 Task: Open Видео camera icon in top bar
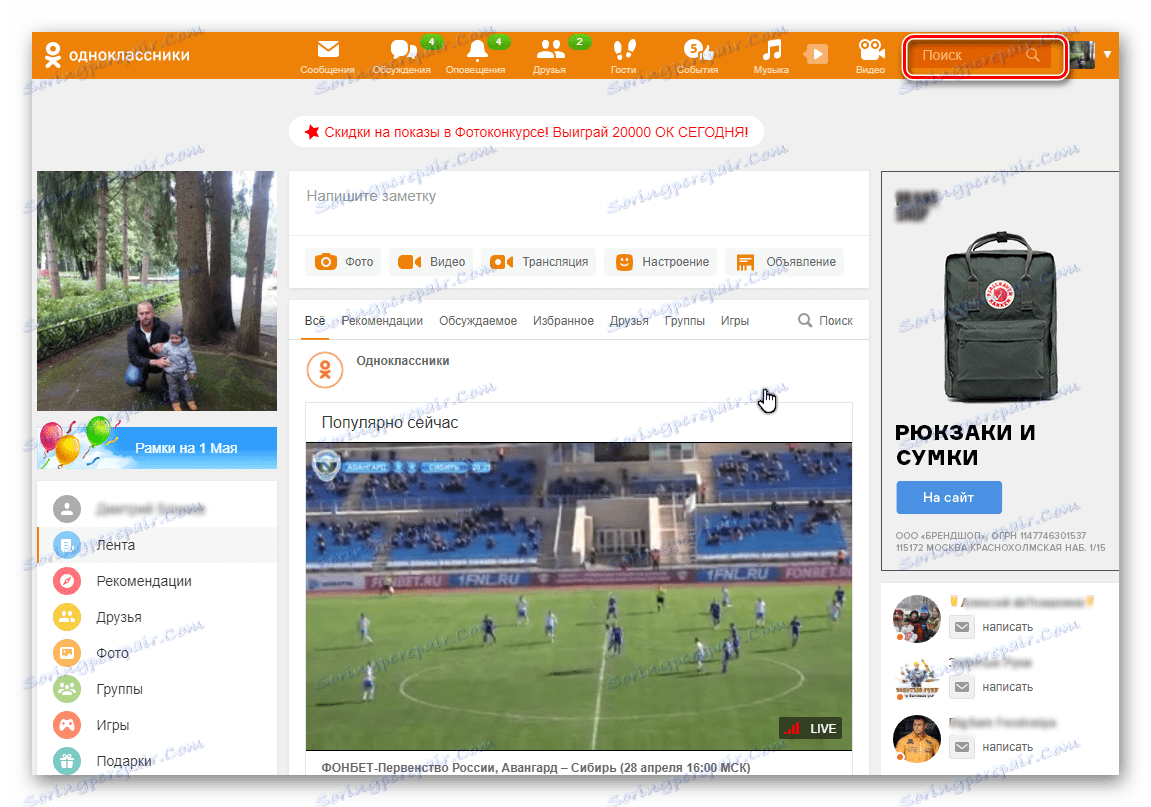tap(871, 50)
